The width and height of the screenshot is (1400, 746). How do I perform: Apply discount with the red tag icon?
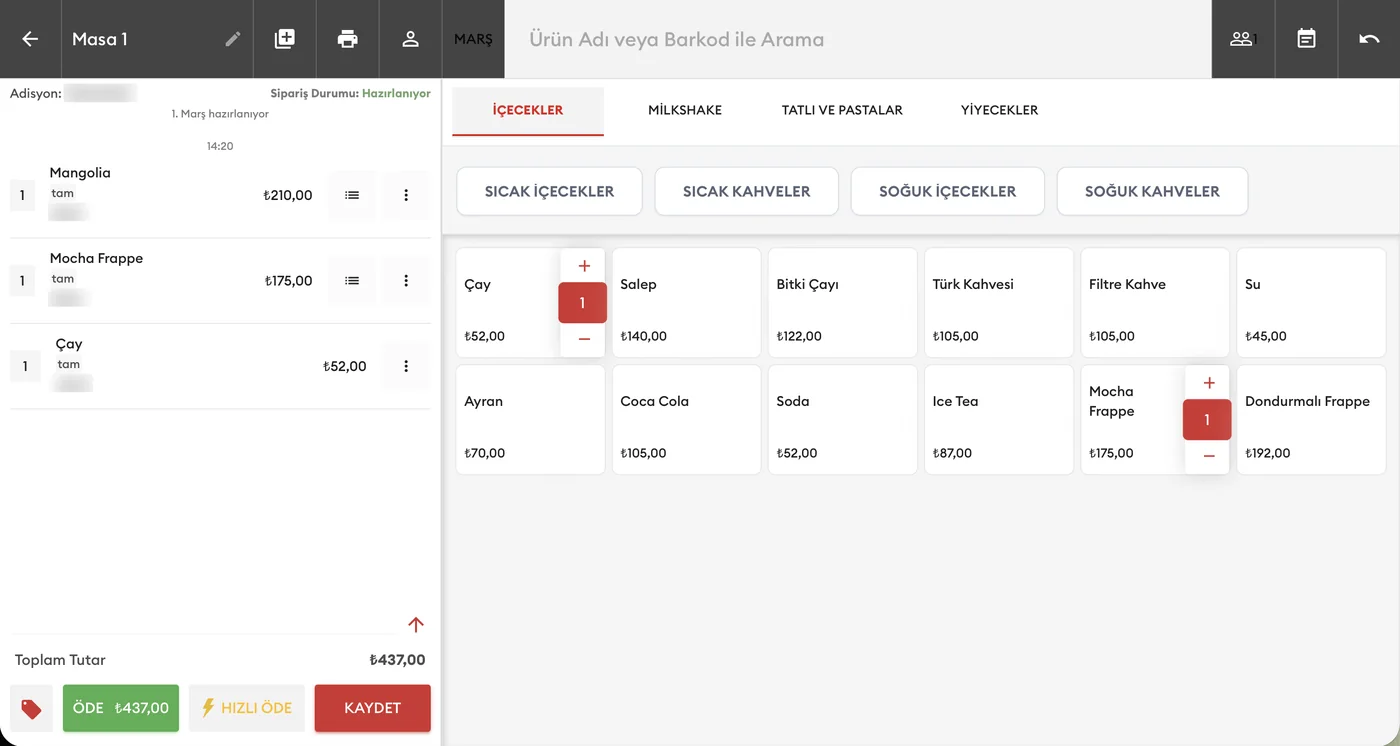click(31, 709)
